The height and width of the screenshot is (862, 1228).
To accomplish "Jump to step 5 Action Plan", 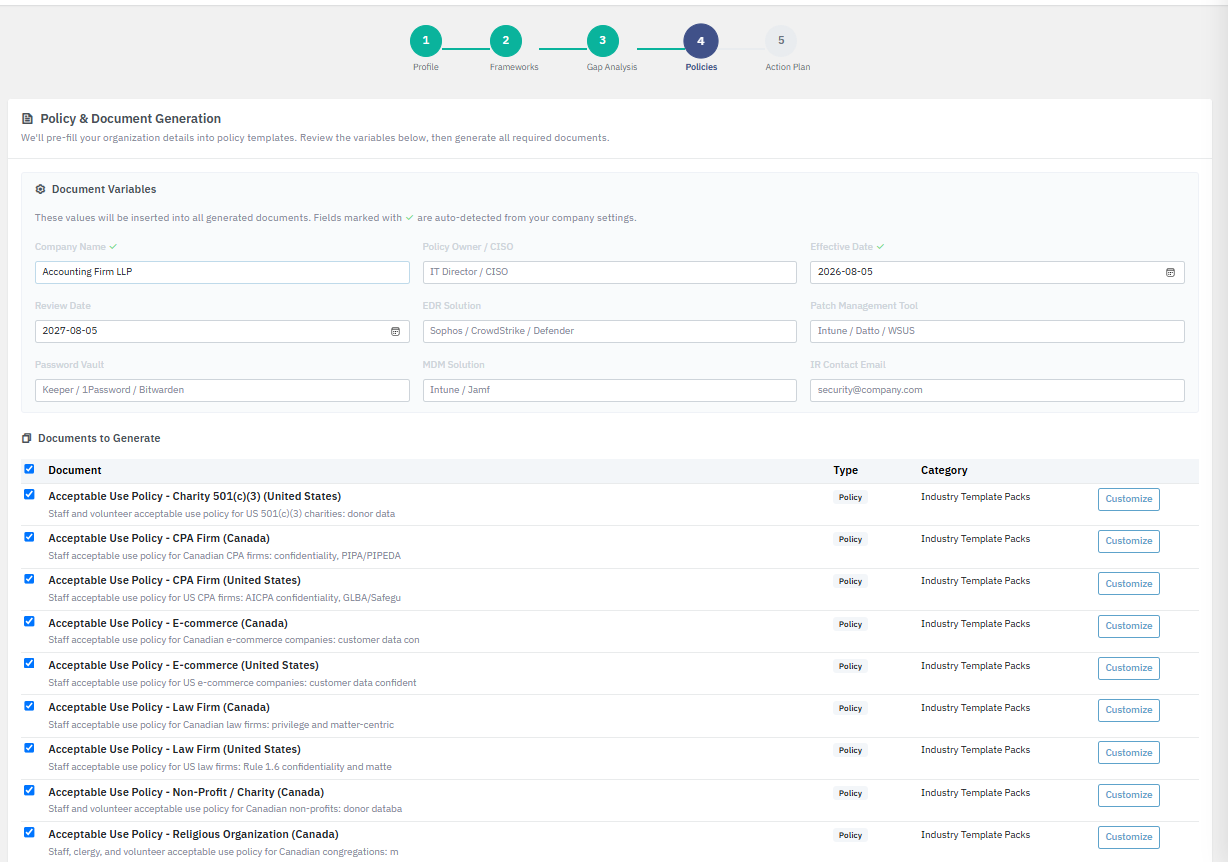I will click(x=781, y=41).
